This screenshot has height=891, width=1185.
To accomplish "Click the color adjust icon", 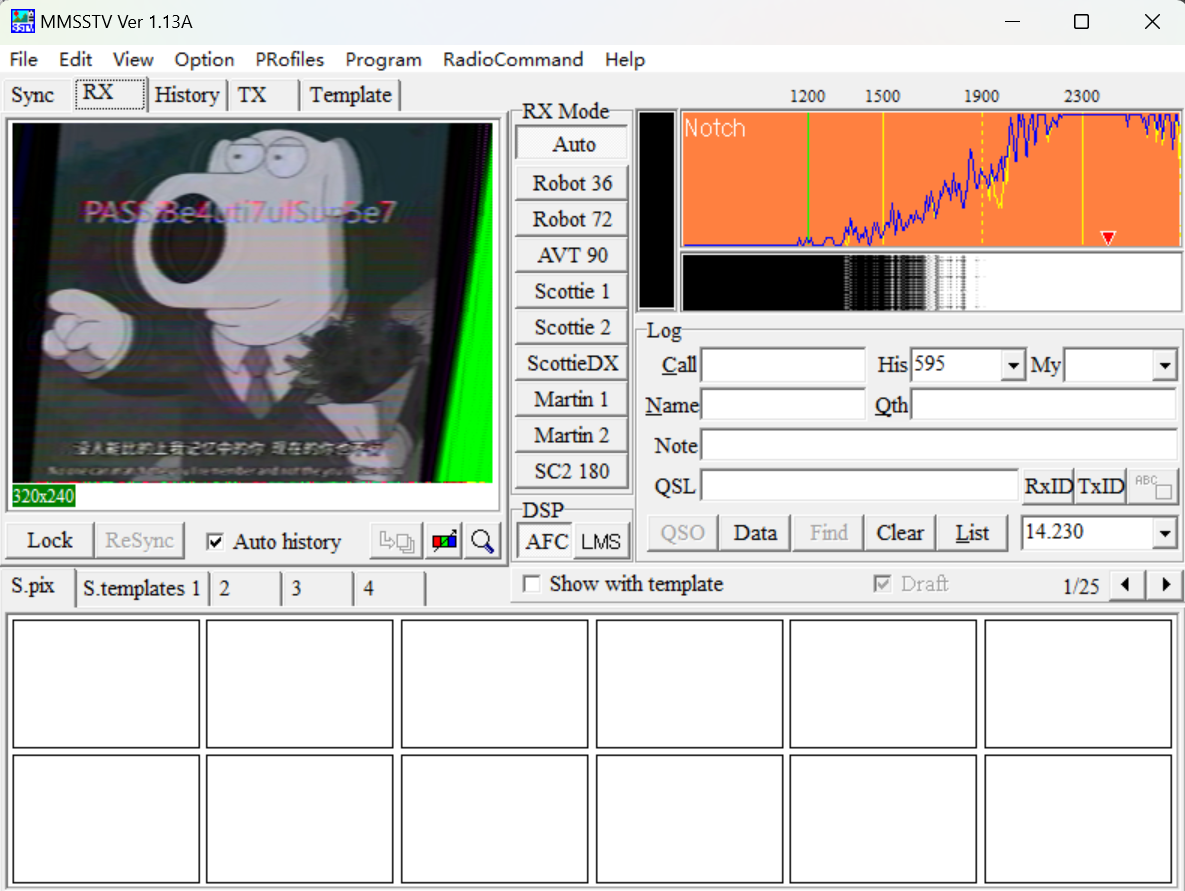I will tap(444, 541).
